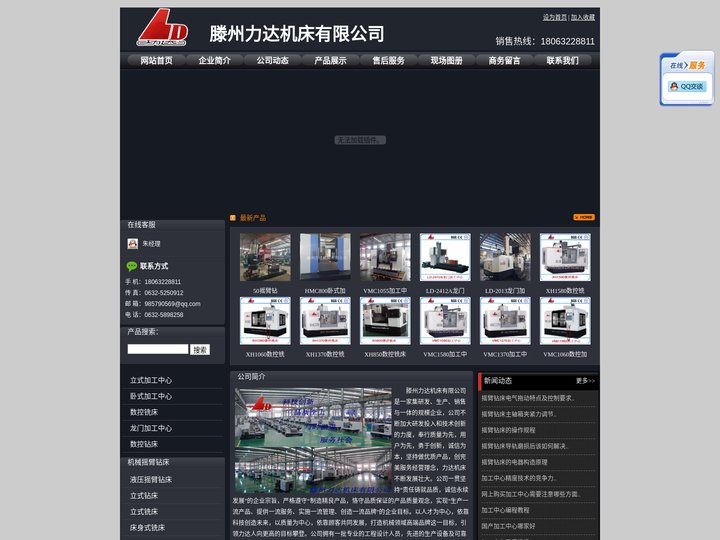The image size is (720, 540).
Task: Open the 商务留言 nav item
Action: 504,60
